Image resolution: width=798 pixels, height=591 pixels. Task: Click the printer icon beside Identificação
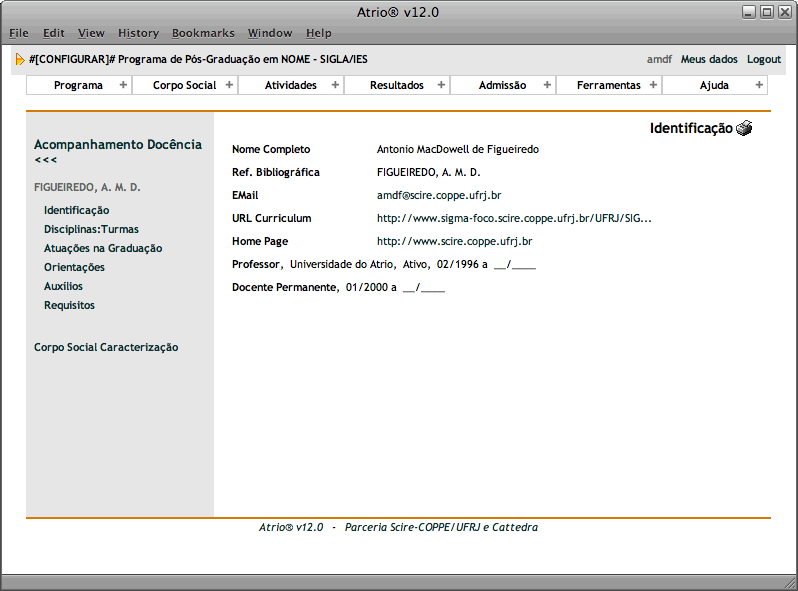[x=744, y=128]
